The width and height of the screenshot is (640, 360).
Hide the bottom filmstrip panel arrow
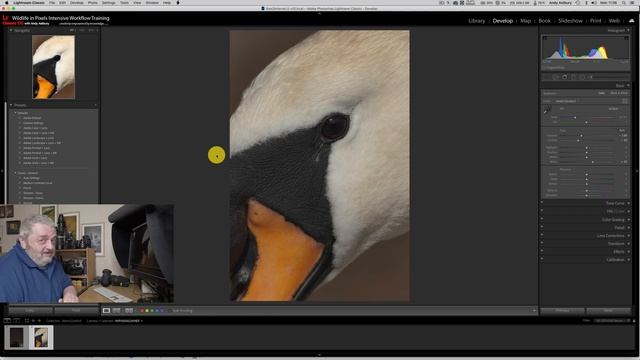[320, 355]
